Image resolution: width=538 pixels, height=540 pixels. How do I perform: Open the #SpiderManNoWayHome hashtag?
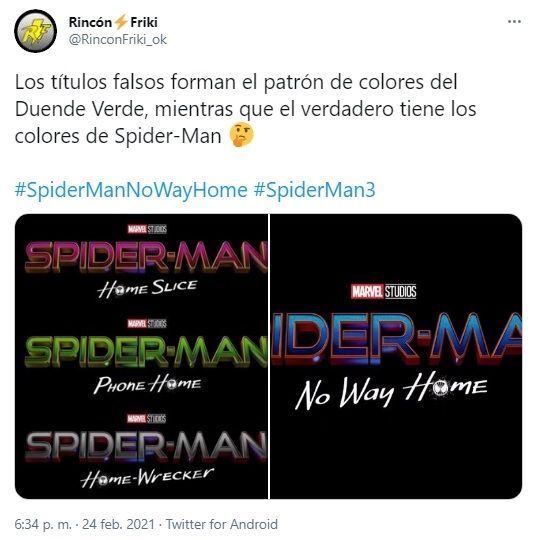coord(131,190)
